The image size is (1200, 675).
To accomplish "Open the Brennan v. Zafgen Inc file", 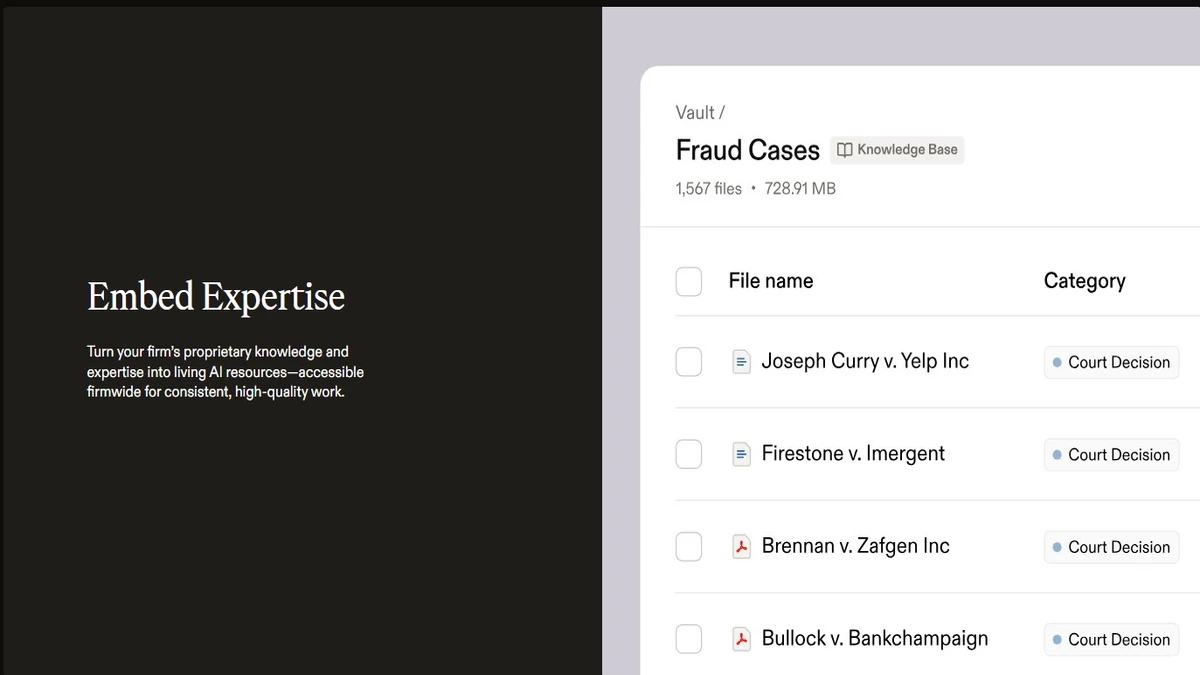I will point(855,546).
